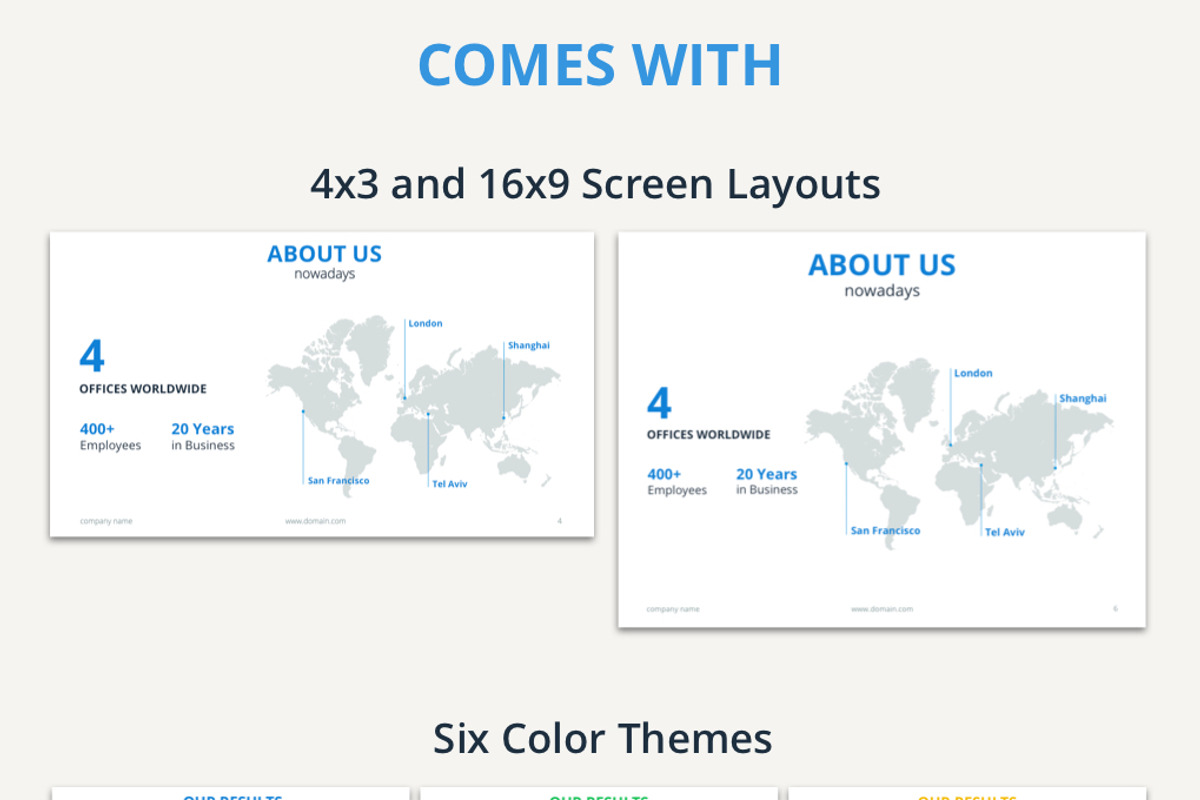This screenshot has height=800, width=1200.
Task: Click "OFFICES WORLDWIDE" in the widescreen slide
Action: point(143,389)
